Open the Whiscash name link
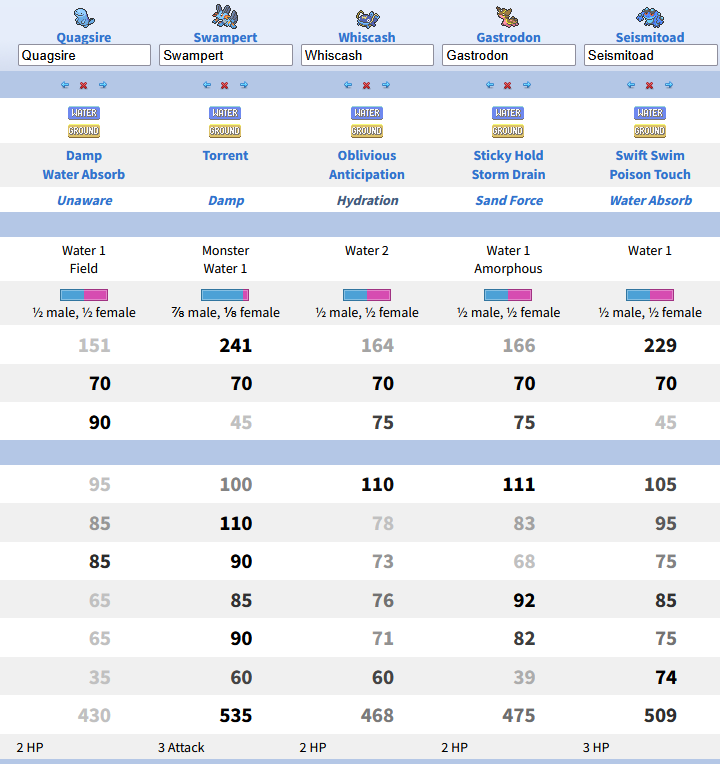 [367, 38]
